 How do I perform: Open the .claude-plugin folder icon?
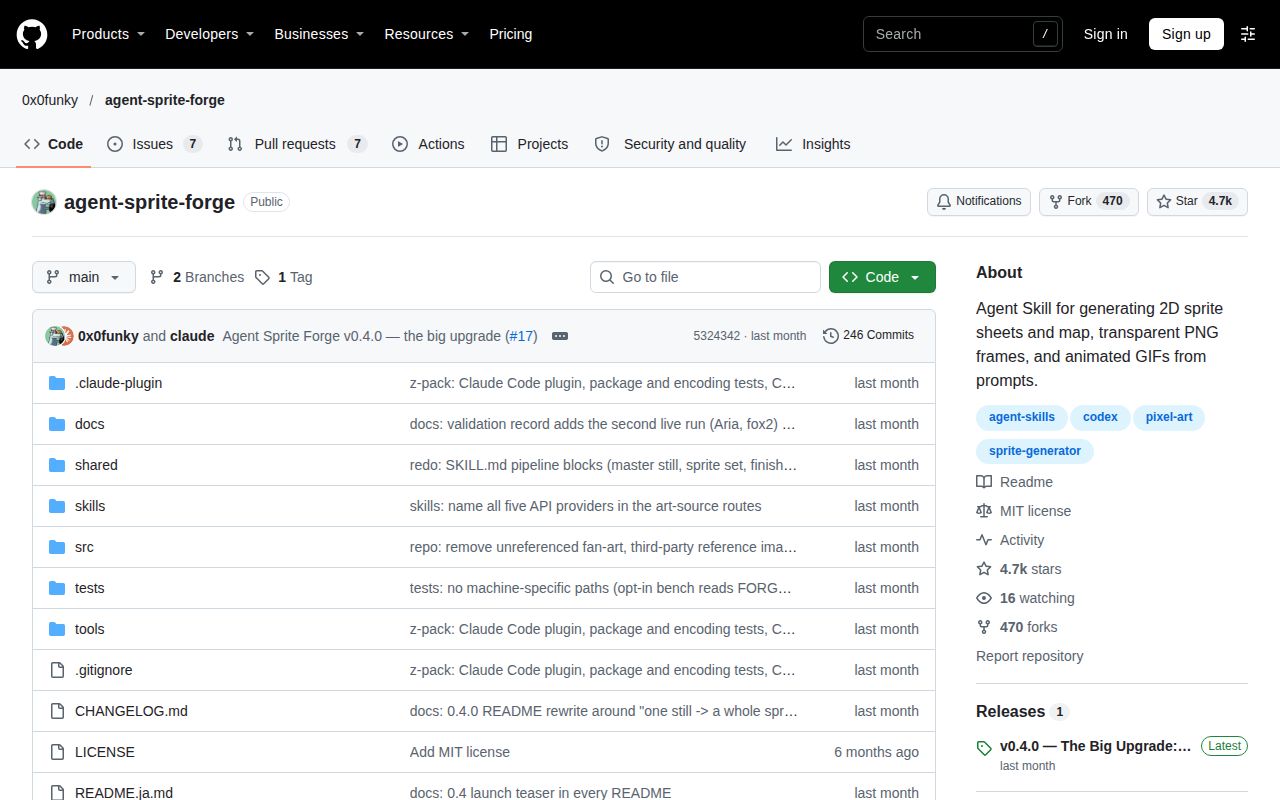tap(57, 383)
